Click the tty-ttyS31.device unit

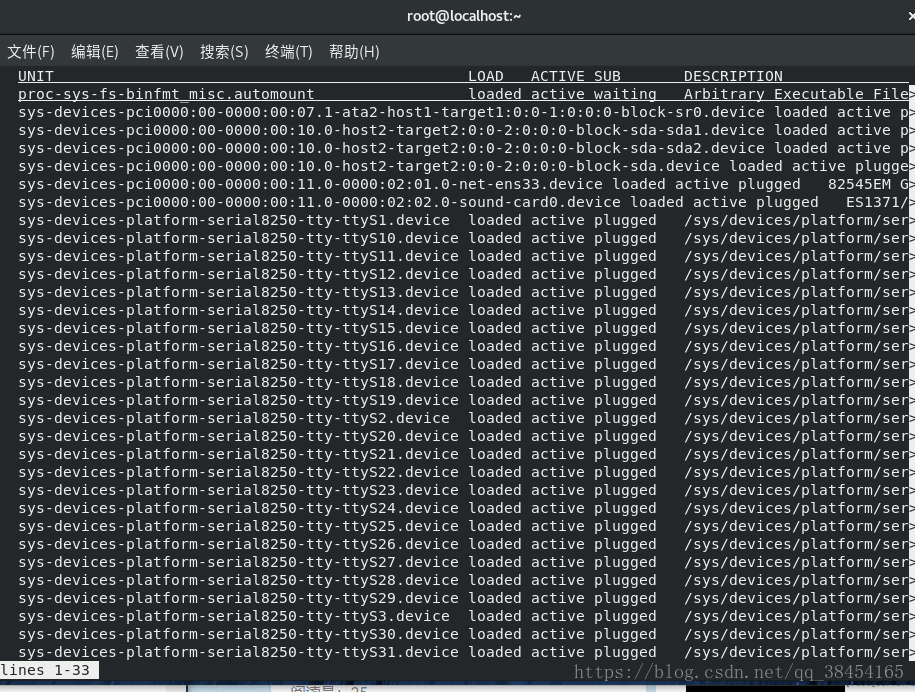tap(238, 652)
